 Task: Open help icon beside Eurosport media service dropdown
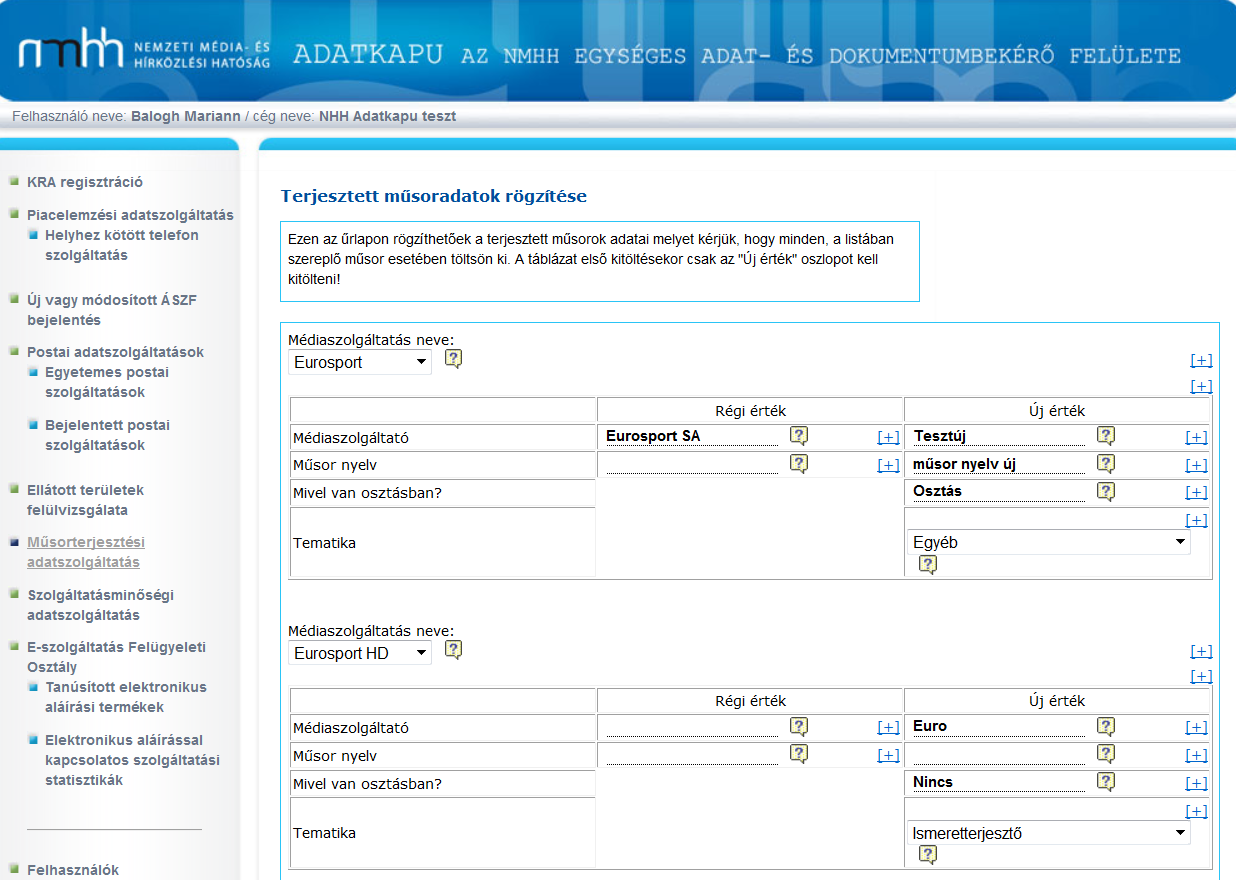click(454, 358)
